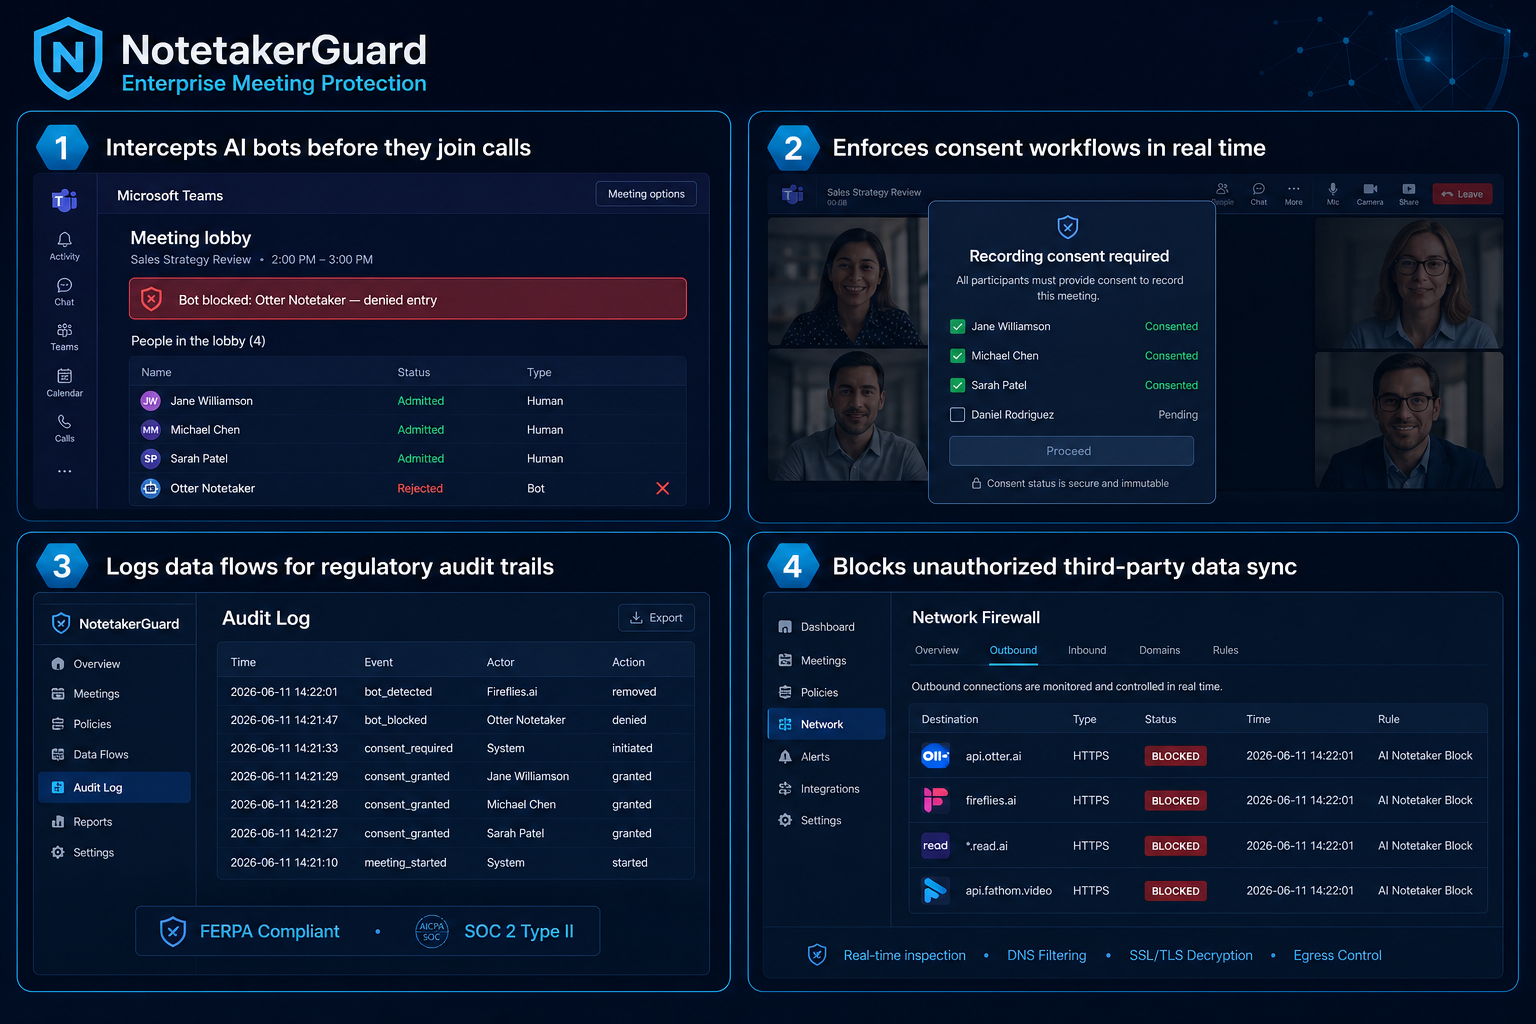The width and height of the screenshot is (1536, 1024).
Task: Click the BLOCKED status badge for fireflies.ai
Action: [x=1175, y=801]
